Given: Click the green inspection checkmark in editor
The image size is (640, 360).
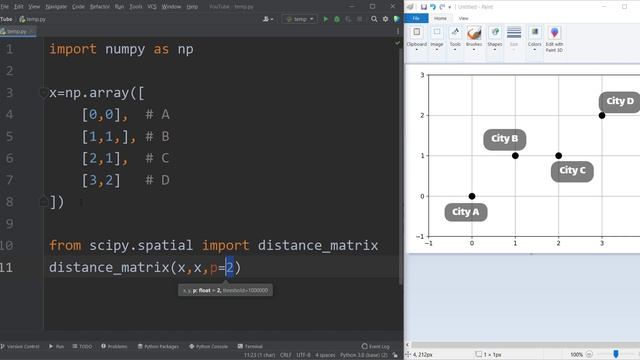Looking at the screenshot, I should point(398,43).
